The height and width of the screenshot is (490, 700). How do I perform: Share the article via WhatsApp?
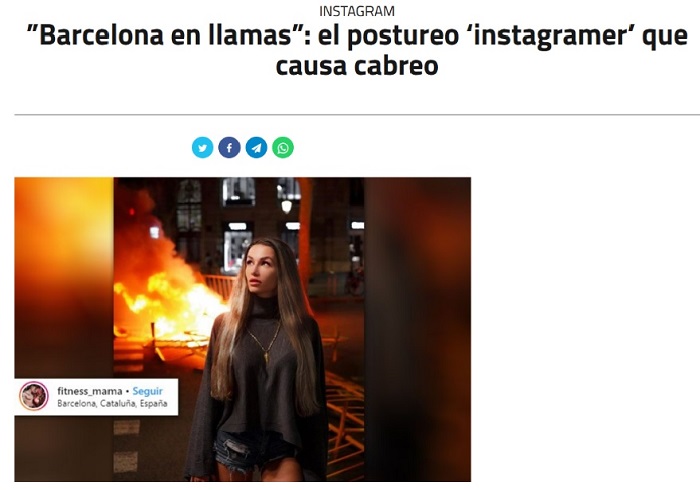[283, 148]
